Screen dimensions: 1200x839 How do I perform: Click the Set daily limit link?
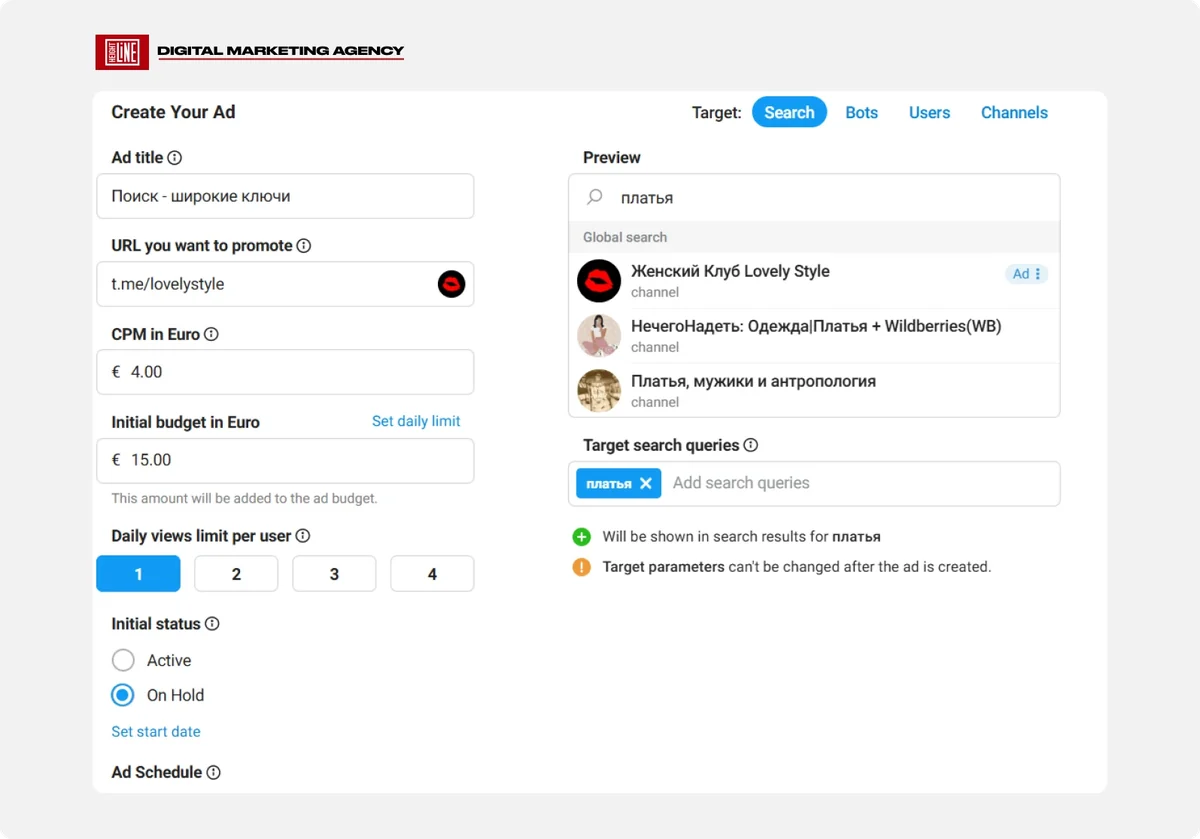pos(416,421)
